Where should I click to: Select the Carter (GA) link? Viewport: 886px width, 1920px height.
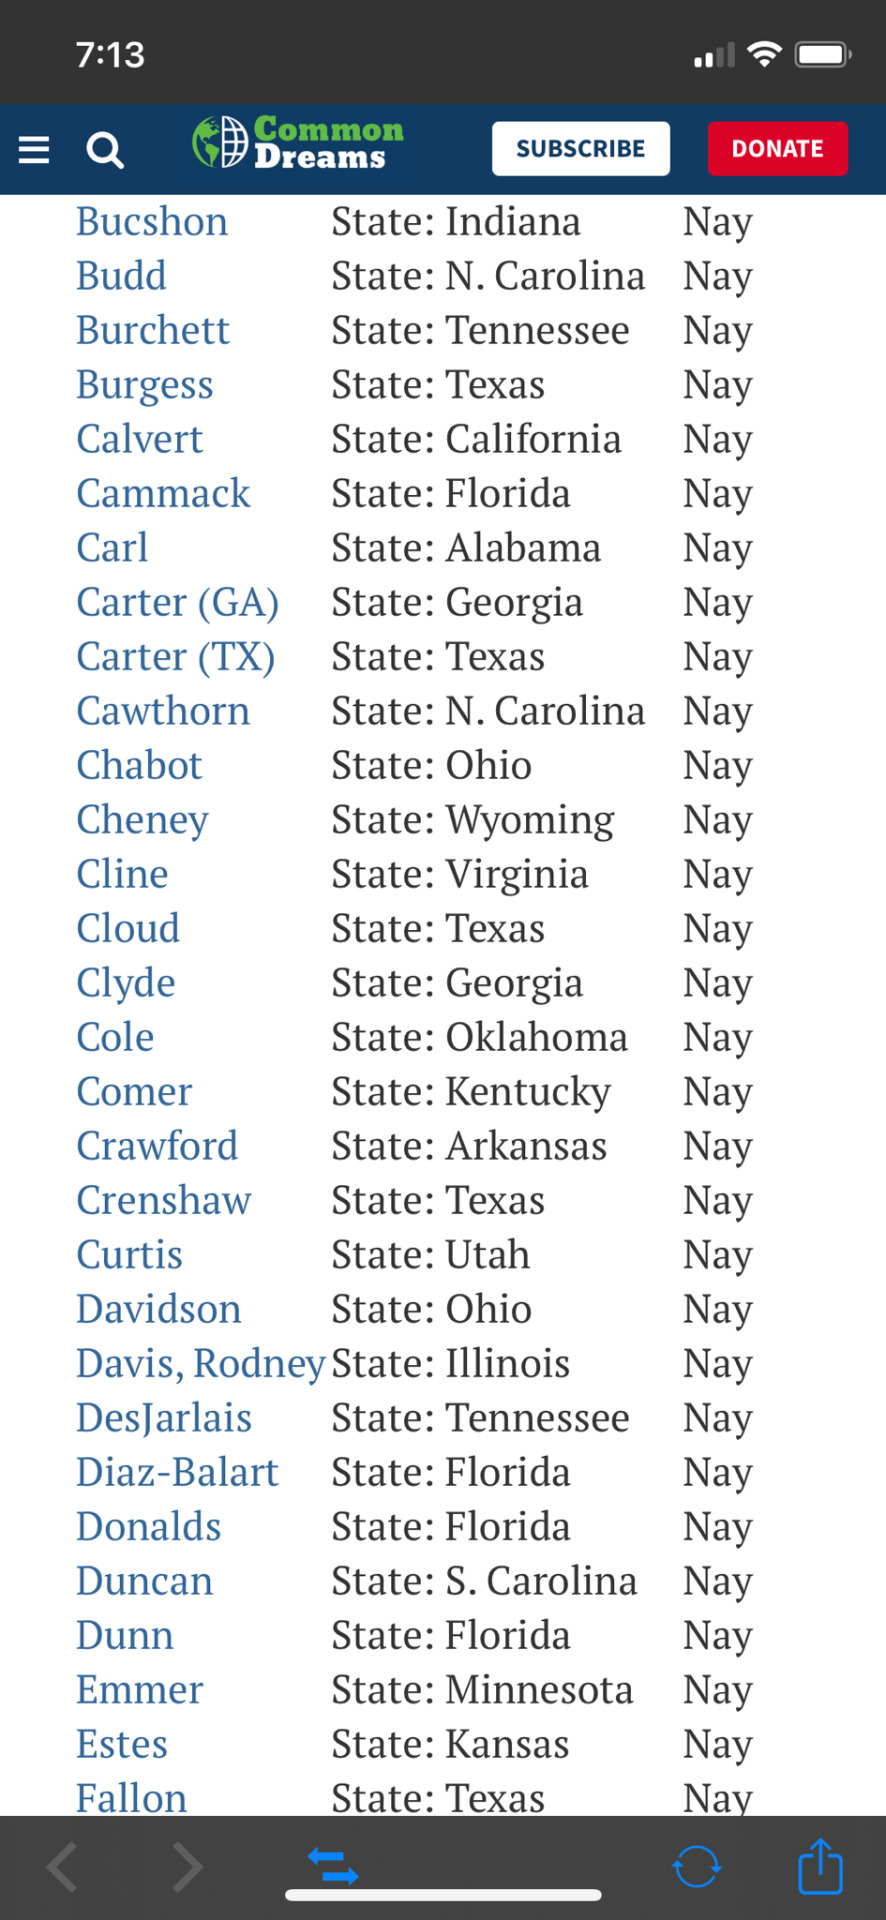178,602
